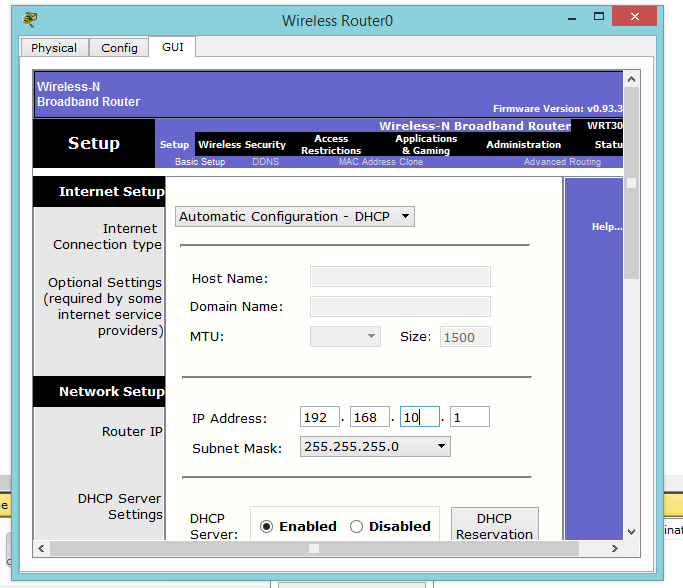Expand the MTU dropdown

tap(345, 336)
